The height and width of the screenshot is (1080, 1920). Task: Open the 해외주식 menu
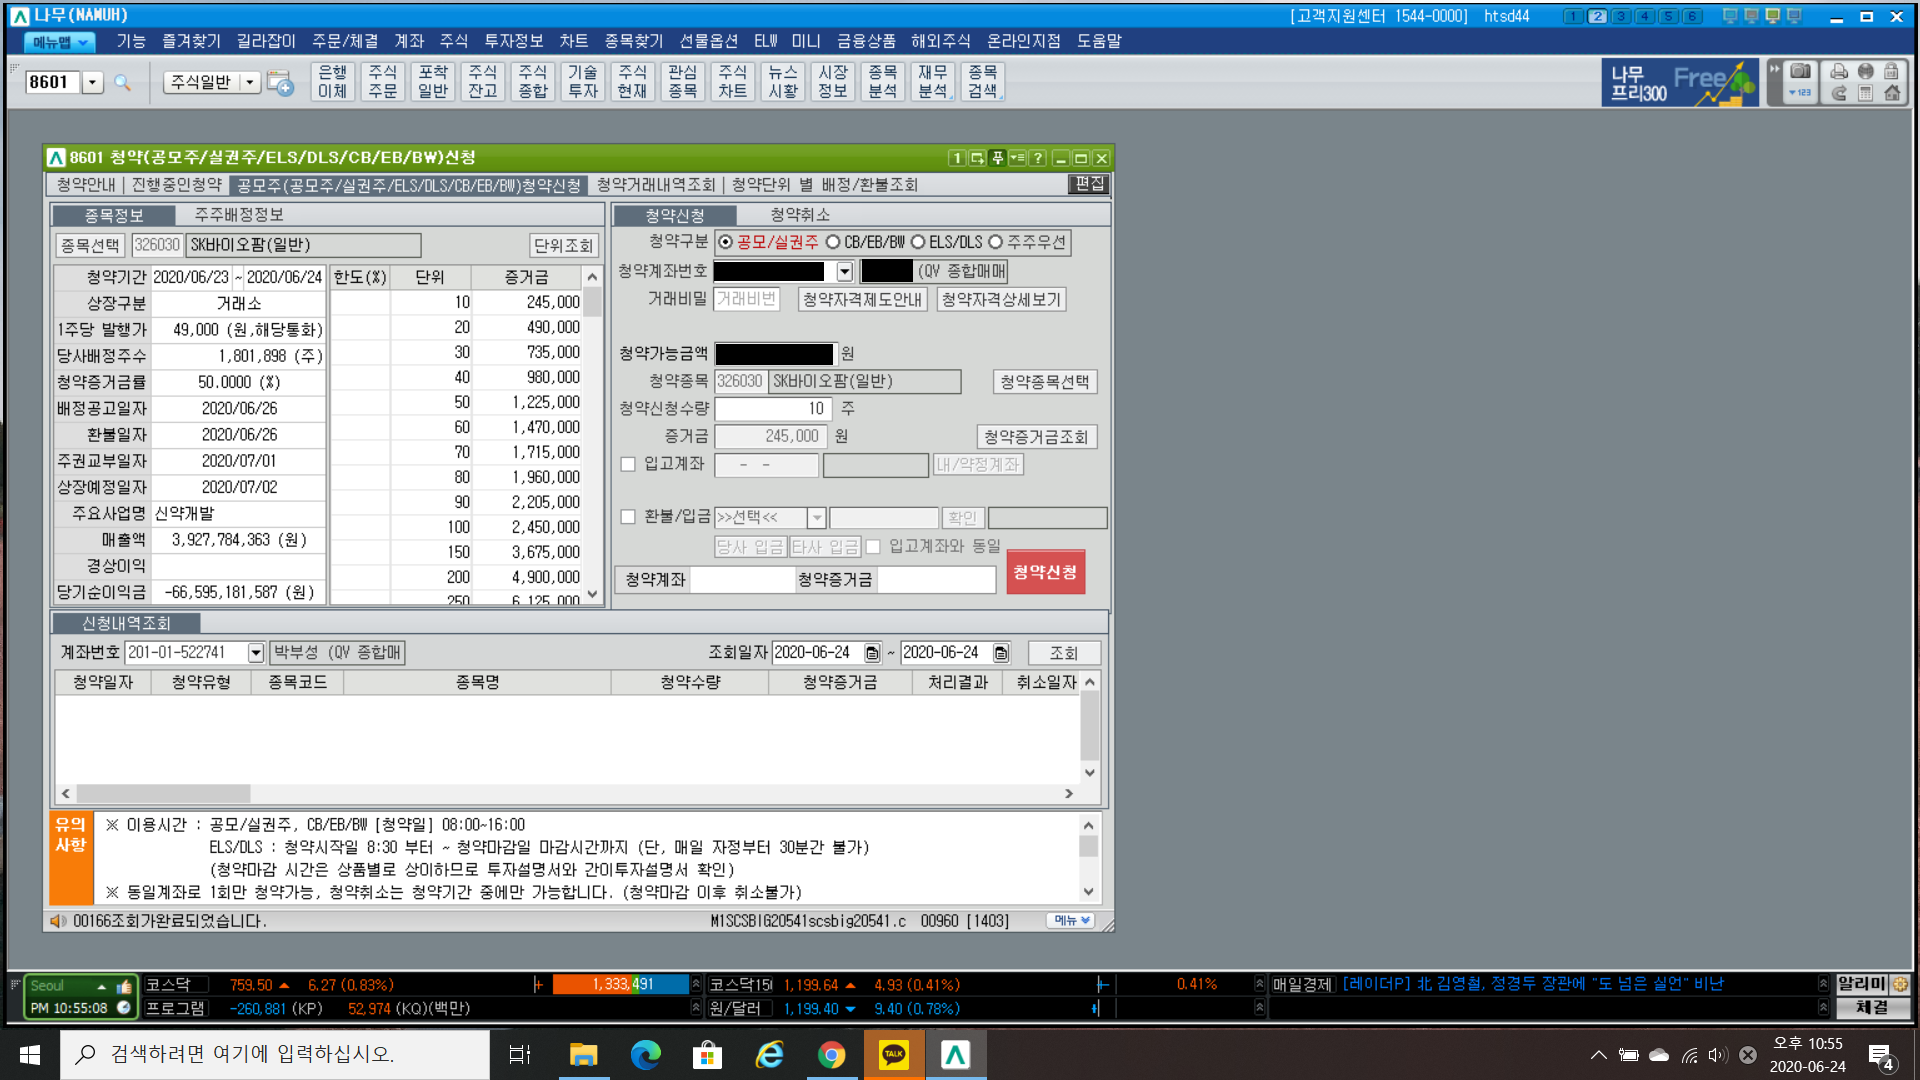pos(940,41)
